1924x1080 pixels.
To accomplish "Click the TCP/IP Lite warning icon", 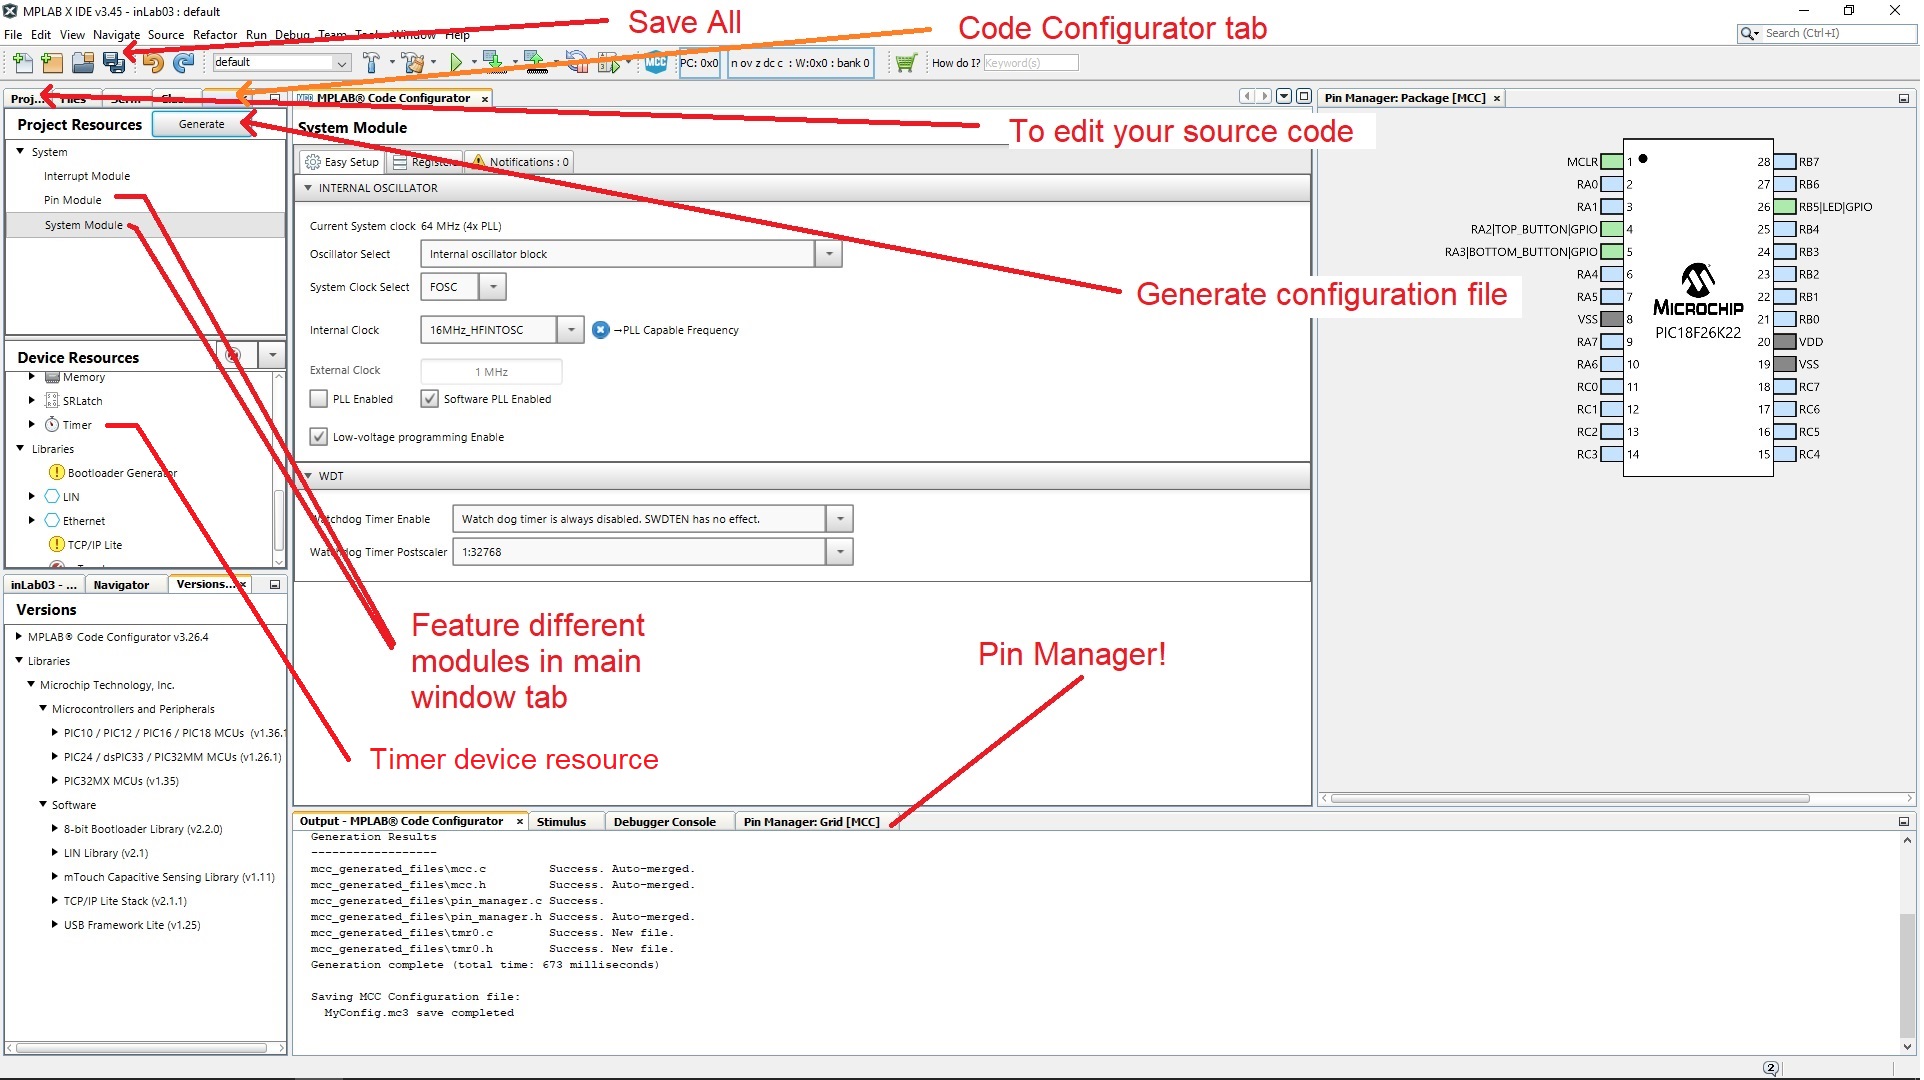I will click(x=57, y=545).
